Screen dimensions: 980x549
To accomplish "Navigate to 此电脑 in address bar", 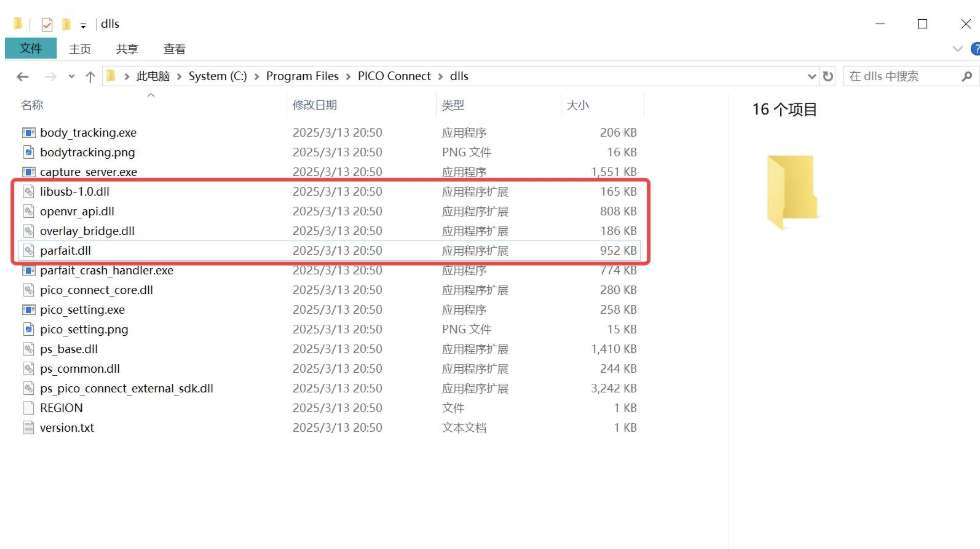I will (153, 76).
